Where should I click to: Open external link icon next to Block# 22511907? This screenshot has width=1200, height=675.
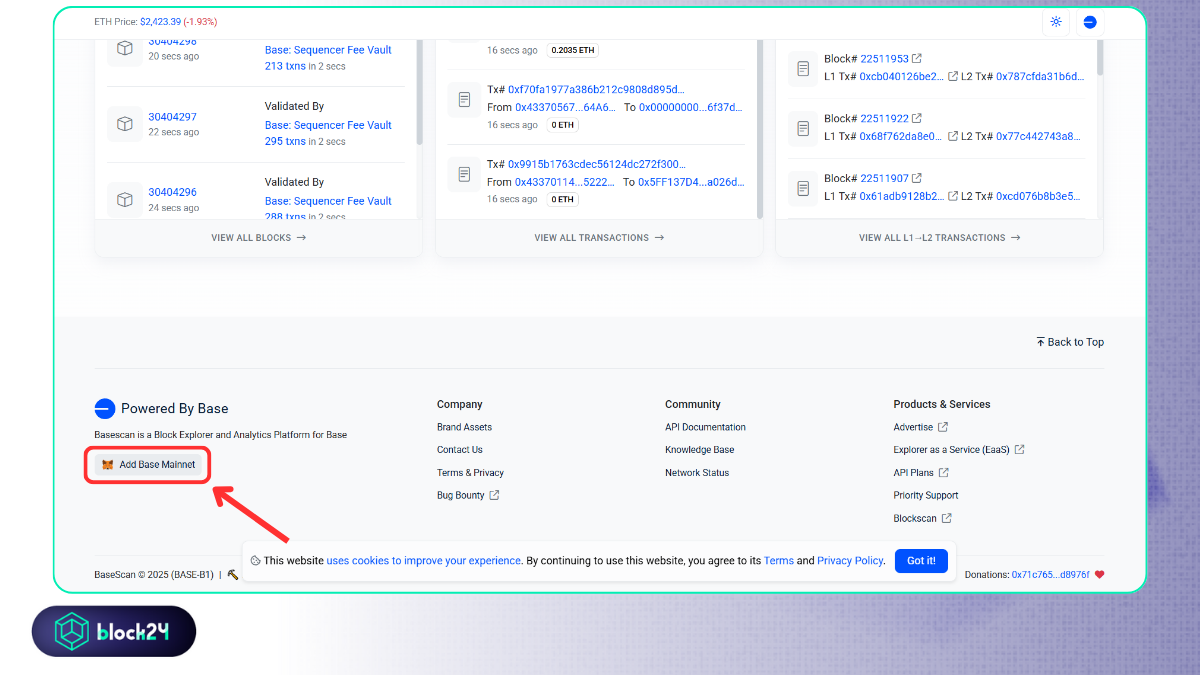918,178
